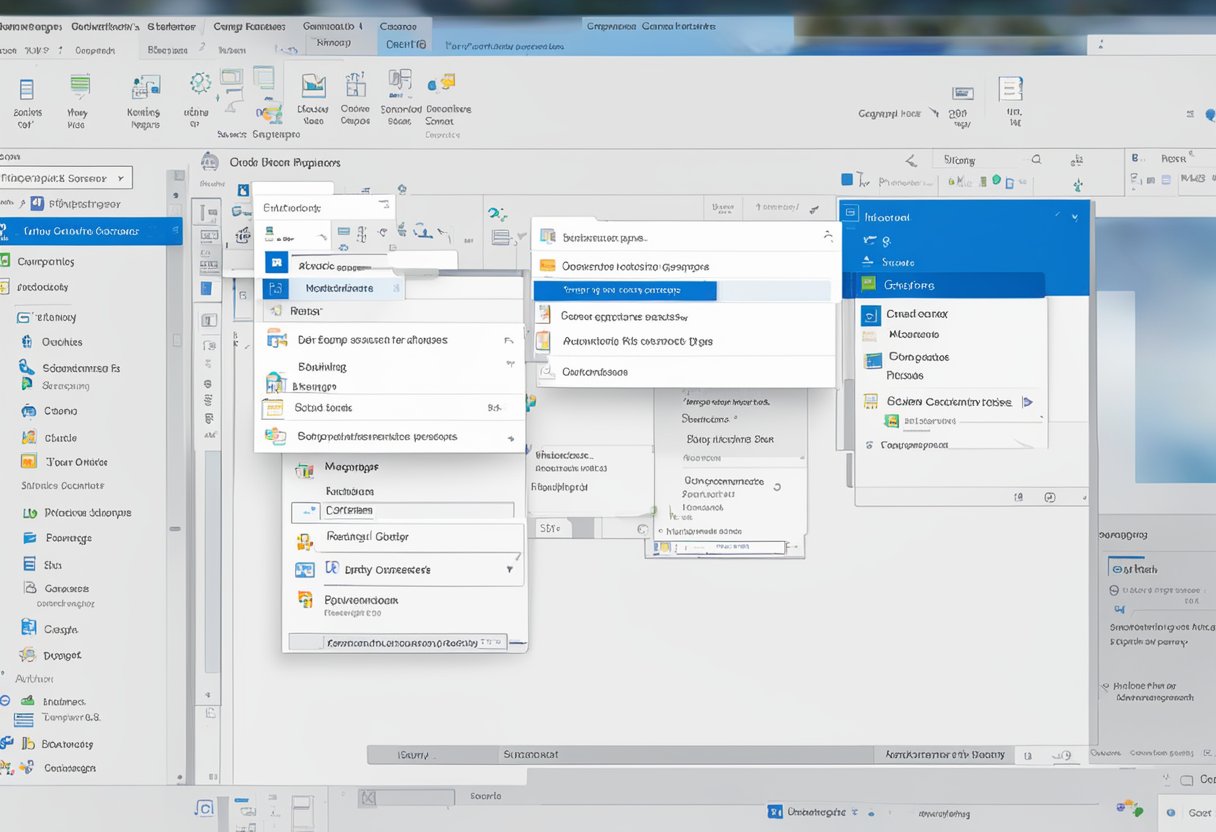Click the document page icon at ribbon's right side
Viewport: 1216px width, 832px height.
[1011, 89]
